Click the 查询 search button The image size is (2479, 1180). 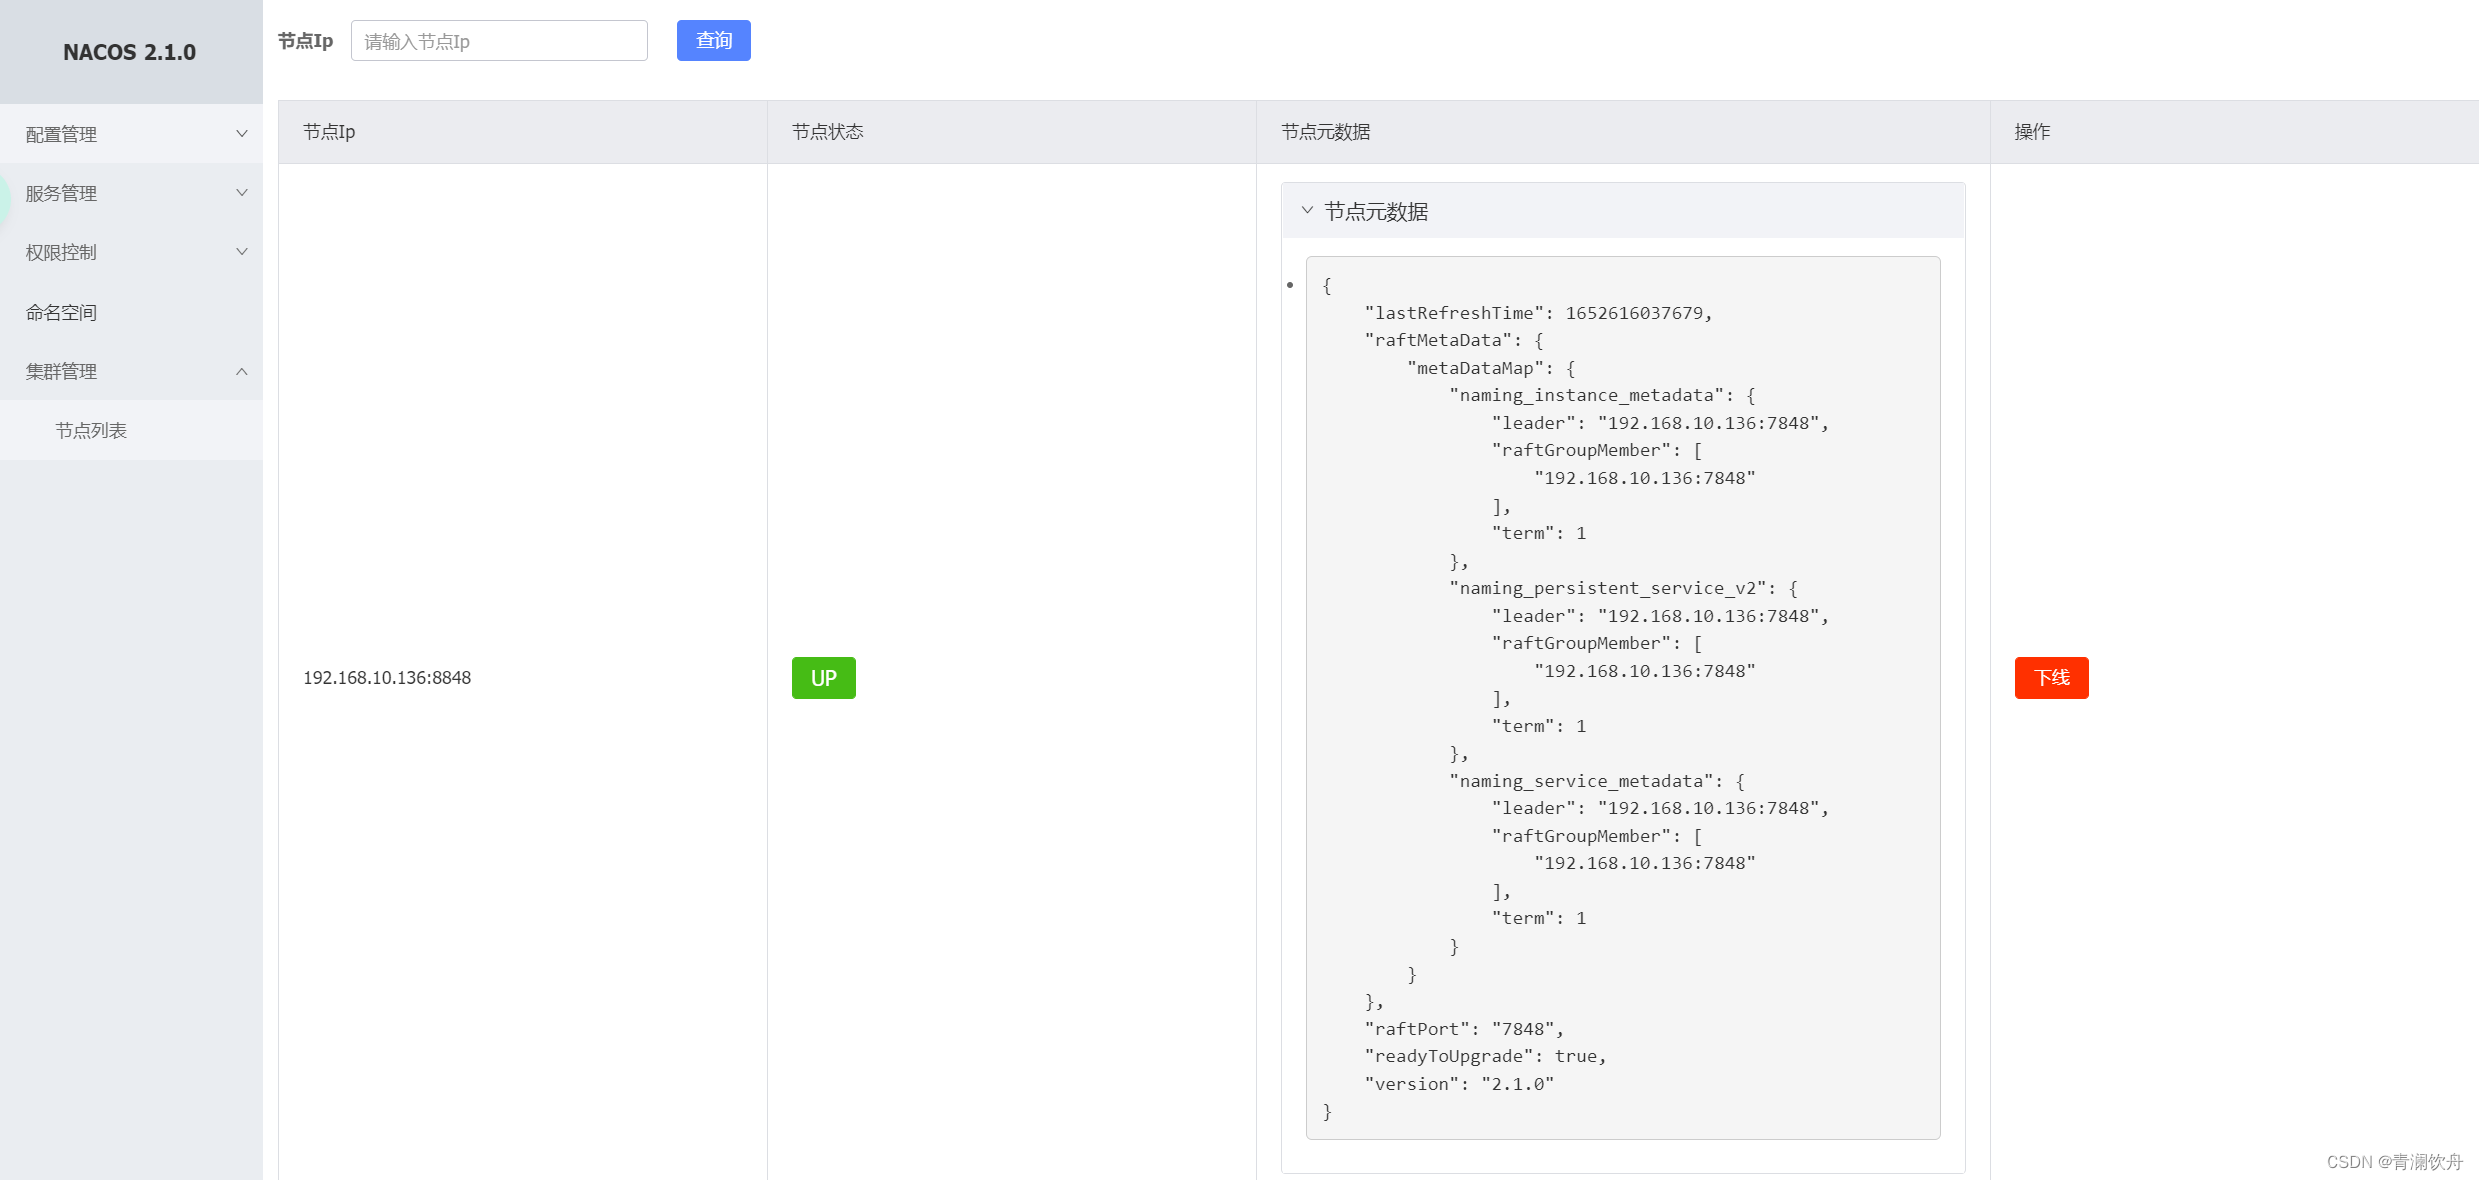point(713,41)
